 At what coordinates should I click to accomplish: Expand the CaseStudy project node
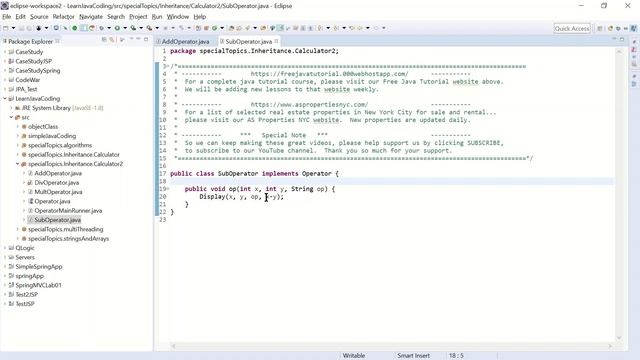pyautogui.click(x=5, y=52)
